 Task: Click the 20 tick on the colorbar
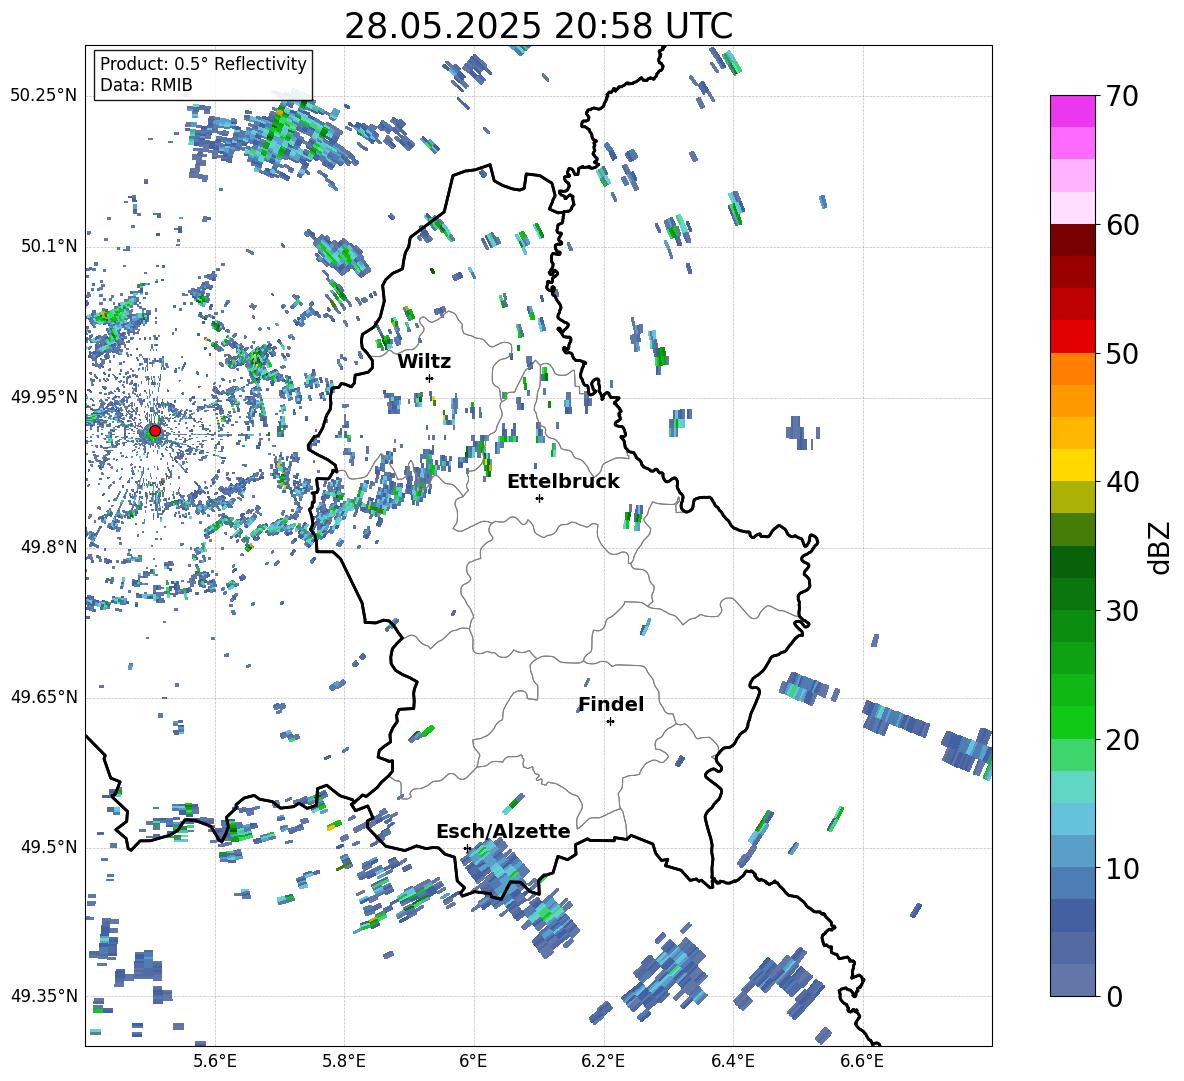pyautogui.click(x=1122, y=739)
